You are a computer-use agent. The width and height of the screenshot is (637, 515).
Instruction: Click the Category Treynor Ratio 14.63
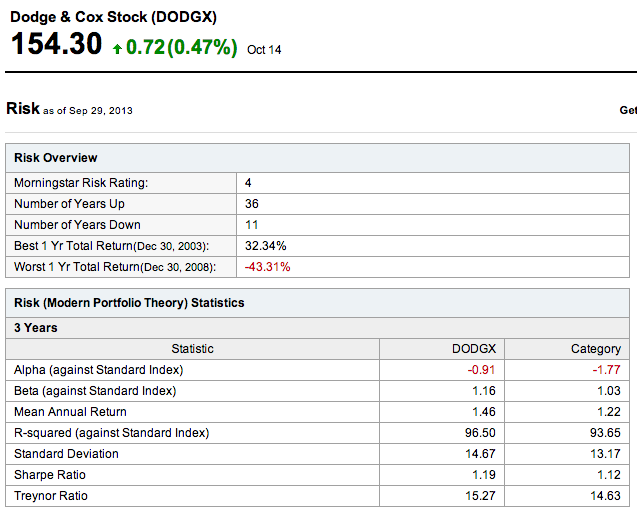(605, 496)
